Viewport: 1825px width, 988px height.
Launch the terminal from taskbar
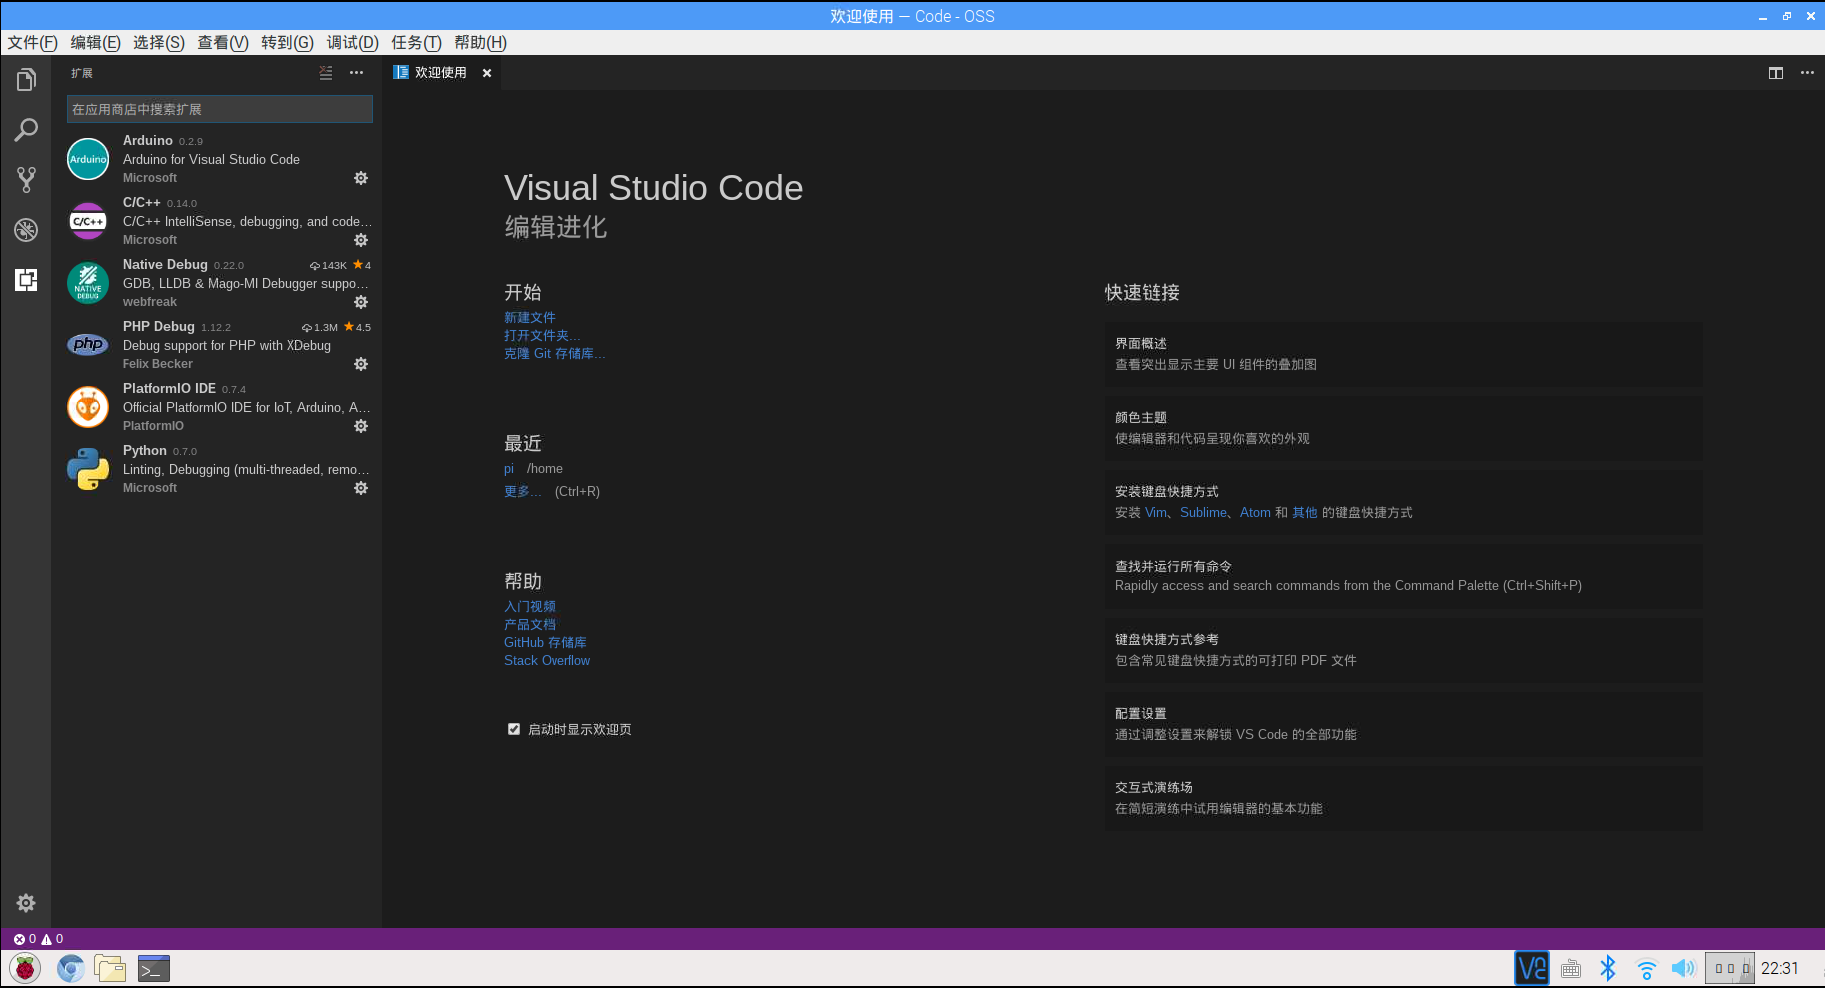click(x=154, y=968)
